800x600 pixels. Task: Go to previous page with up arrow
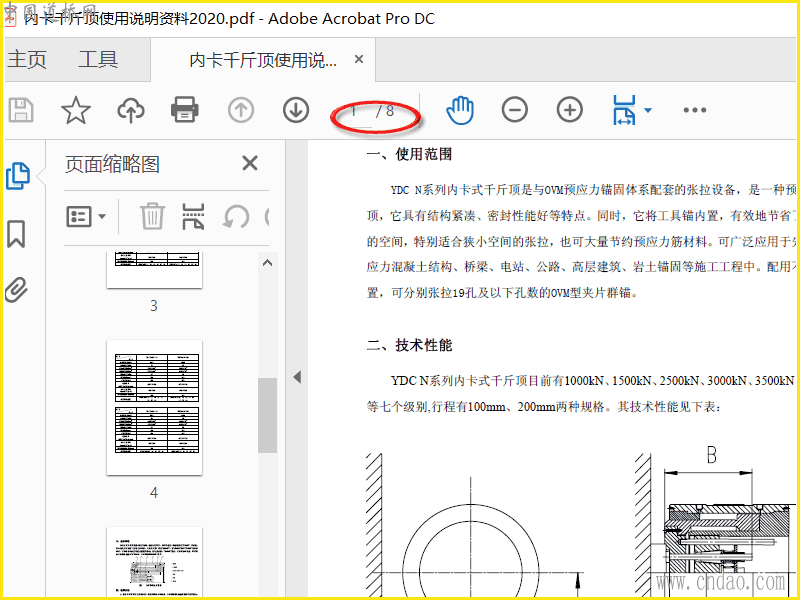pos(241,110)
